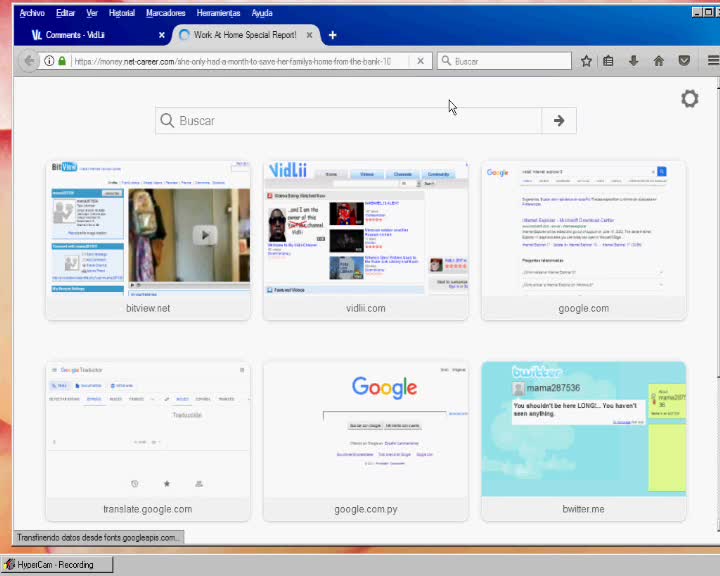Screen dimensions: 720x576
Task: Open the Archivo menu
Action: coord(32,13)
